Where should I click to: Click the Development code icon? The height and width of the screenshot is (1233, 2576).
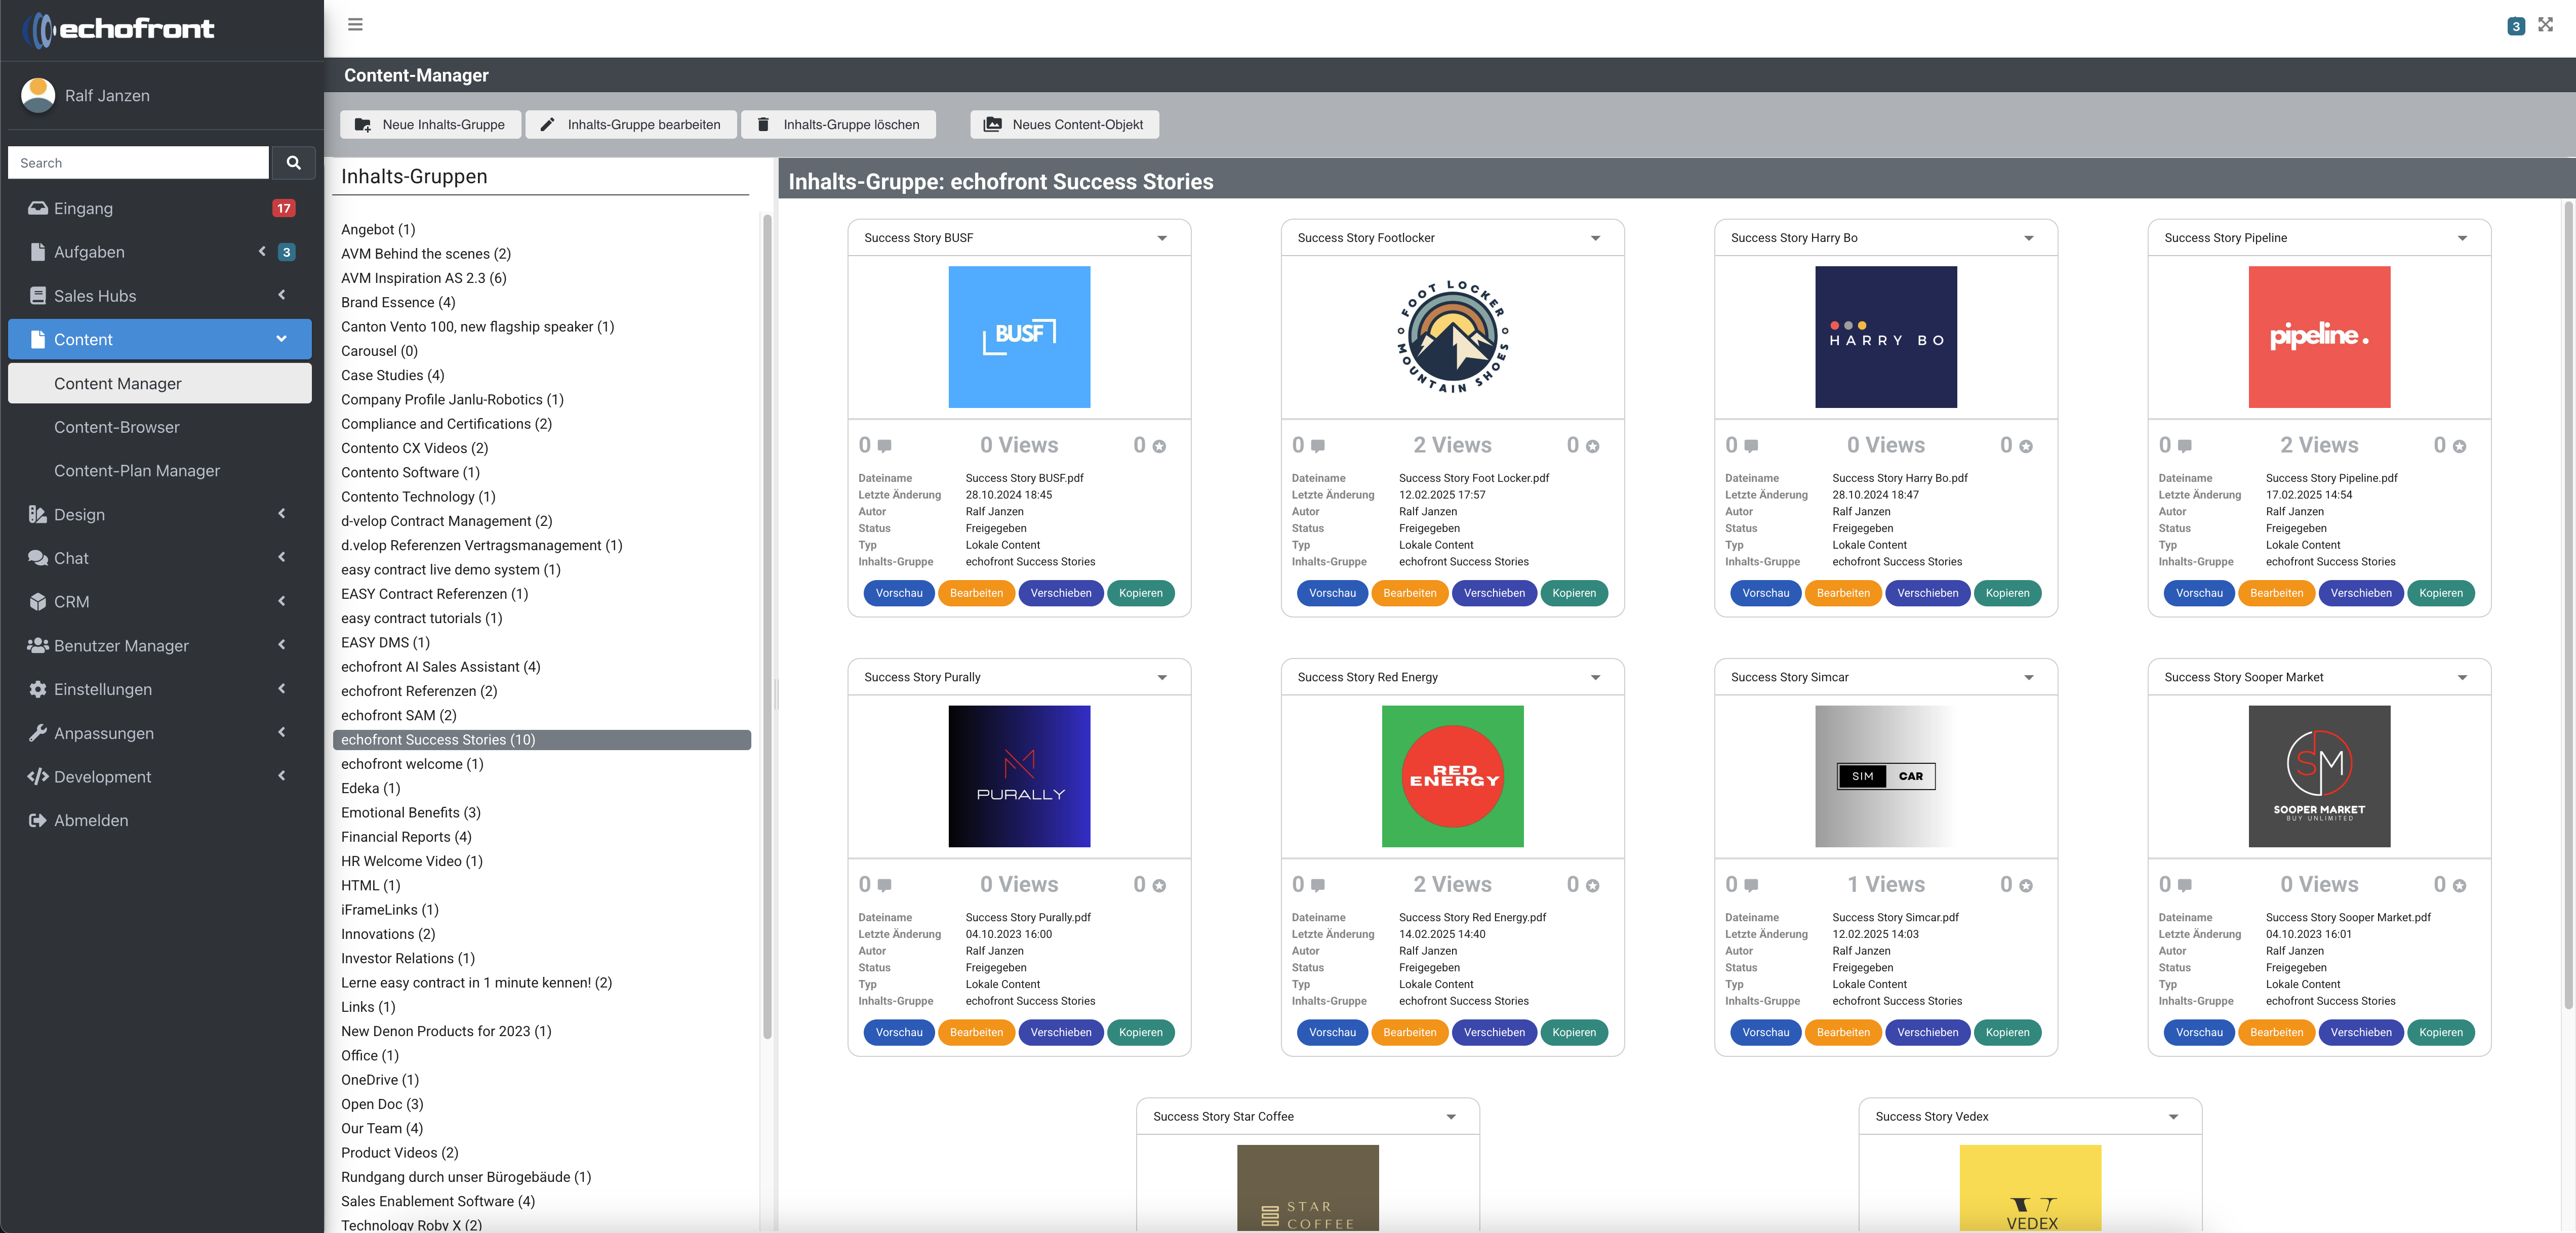coord(38,777)
